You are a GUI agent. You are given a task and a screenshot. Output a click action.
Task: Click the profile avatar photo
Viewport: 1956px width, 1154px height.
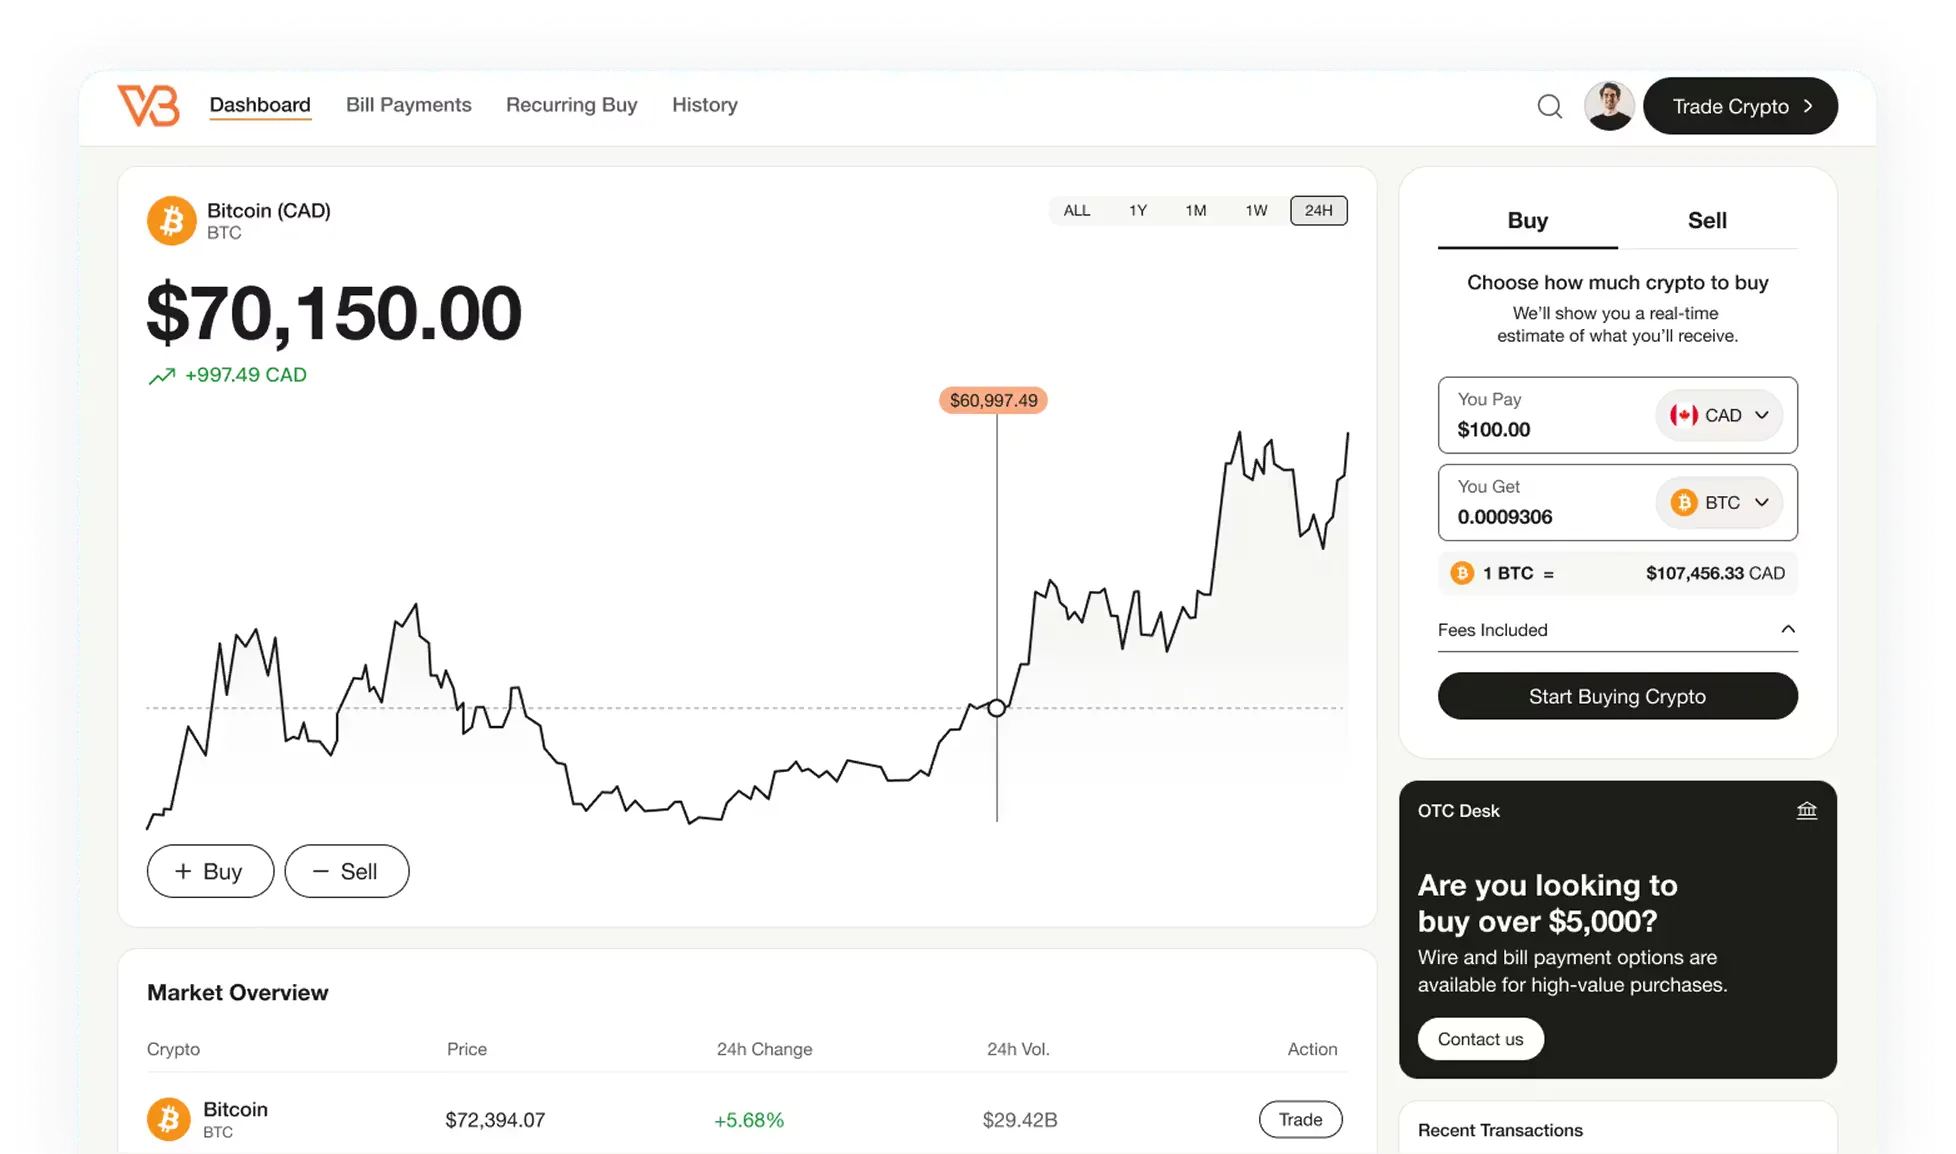(x=1609, y=106)
